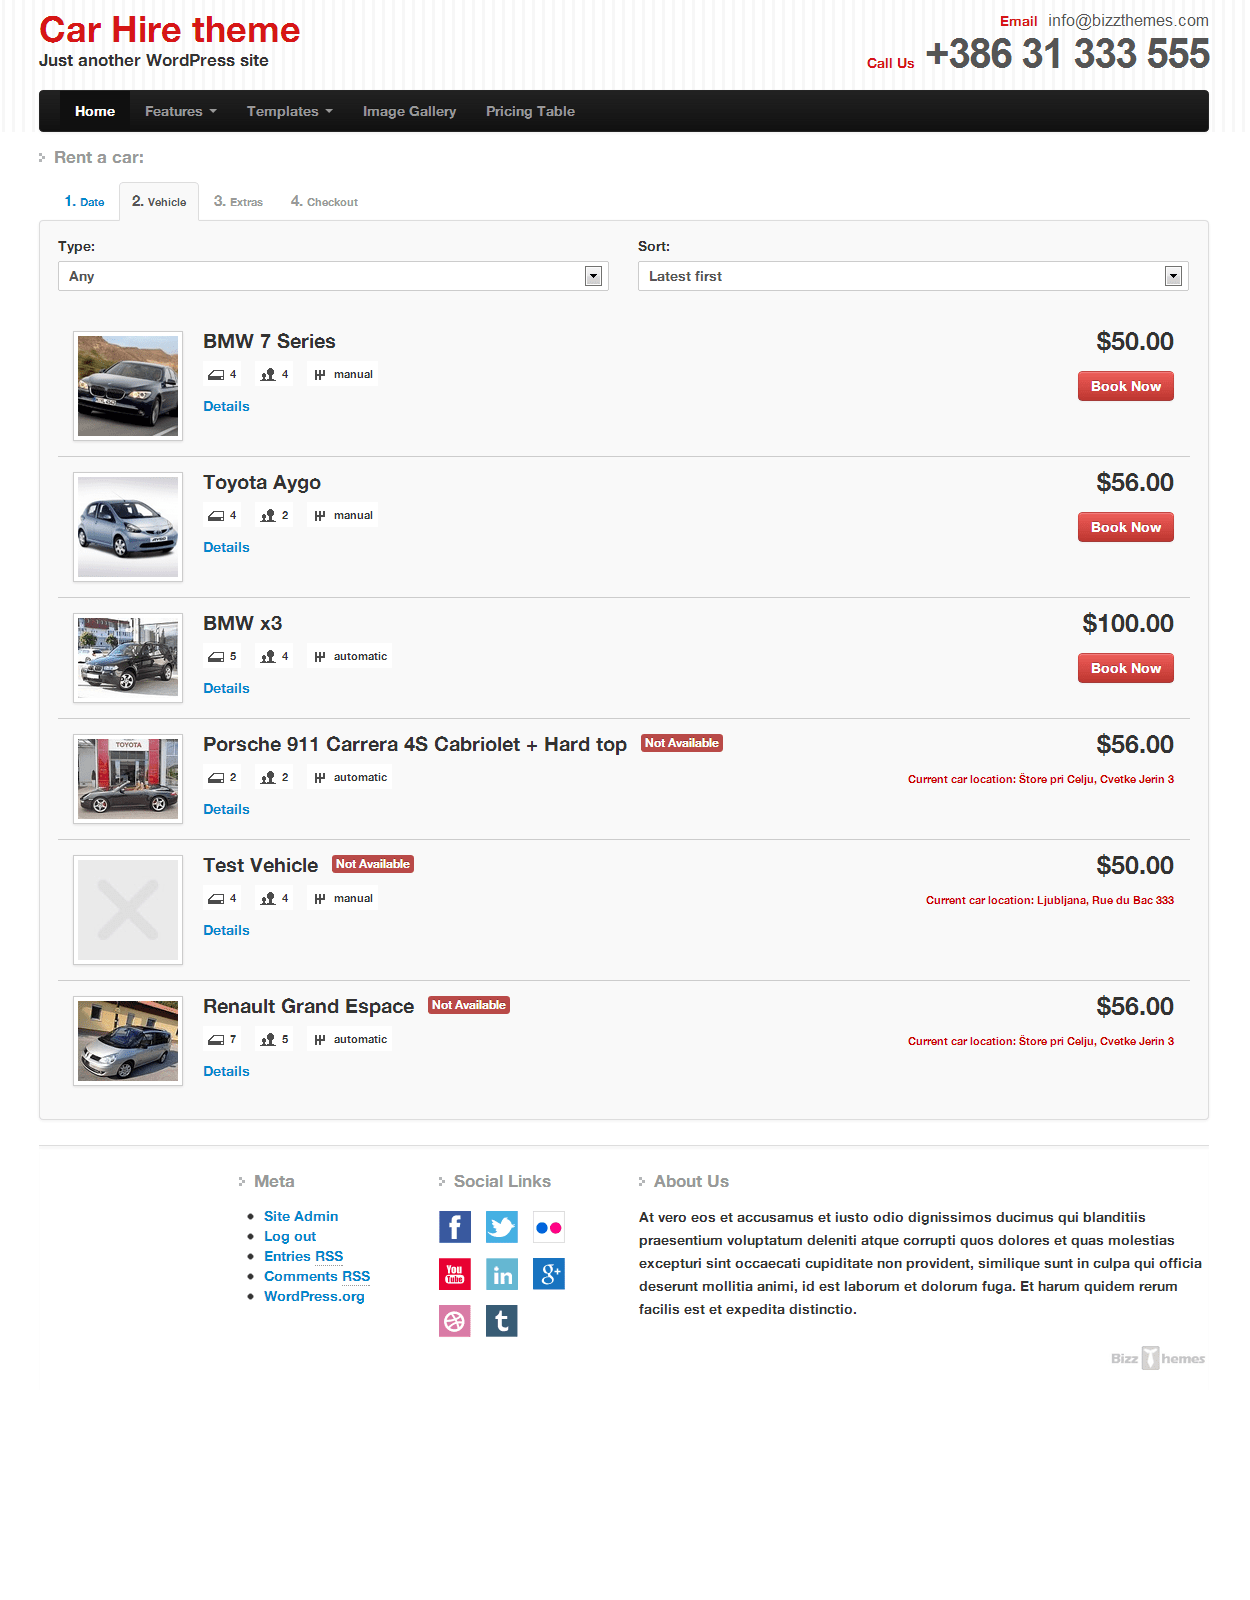
Task: Click the Not Available badge beside Porsche 911
Action: coord(682,743)
